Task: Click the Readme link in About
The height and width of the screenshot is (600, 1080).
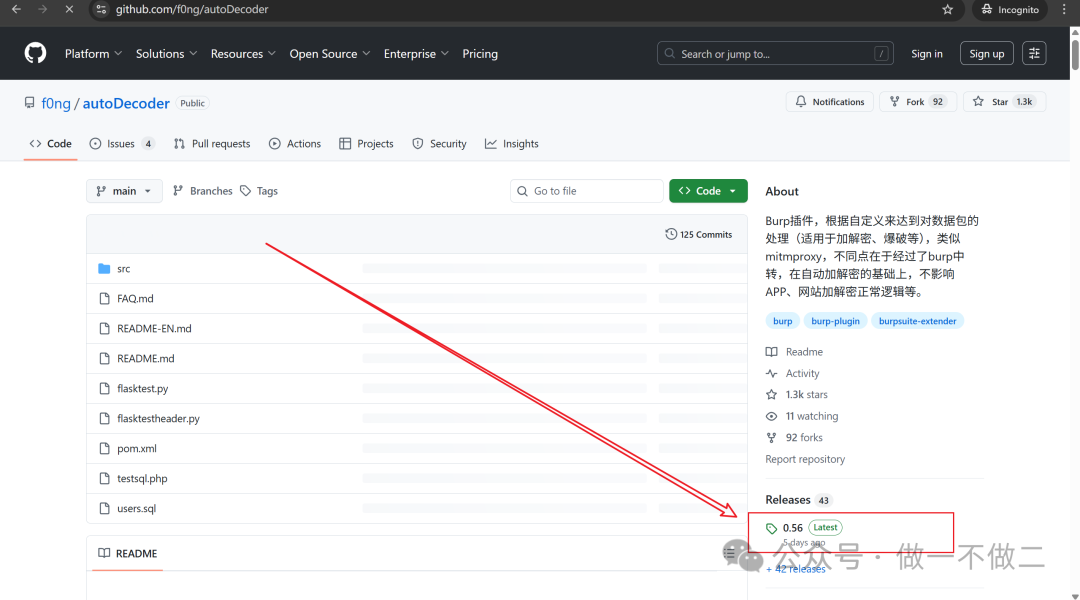Action: 794,351
